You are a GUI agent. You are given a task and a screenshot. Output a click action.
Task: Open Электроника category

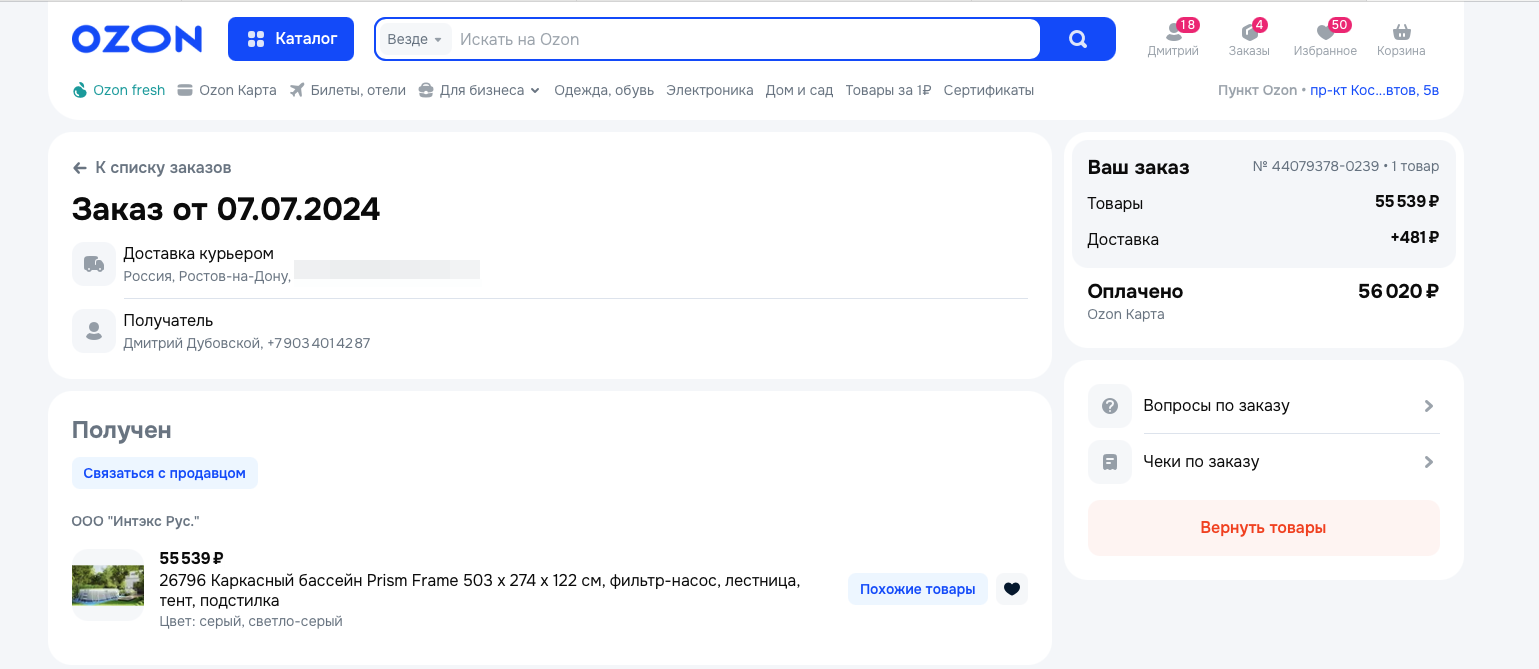[x=710, y=90]
